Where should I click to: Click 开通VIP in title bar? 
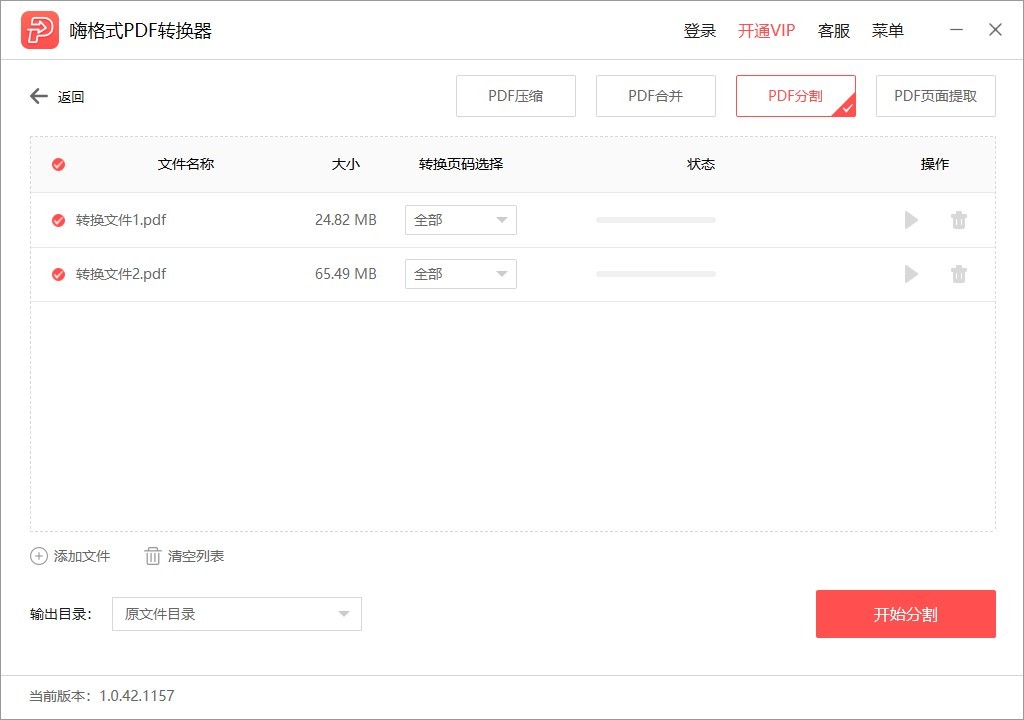tap(766, 31)
